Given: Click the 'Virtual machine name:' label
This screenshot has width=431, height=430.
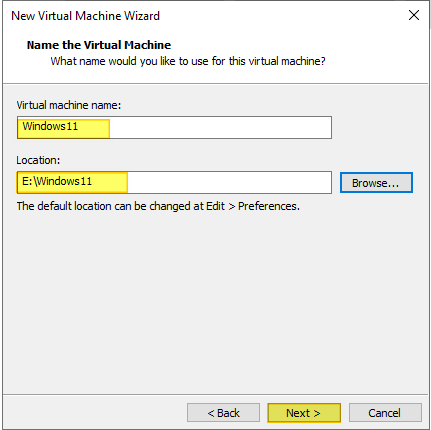Looking at the screenshot, I should tap(69, 105).
